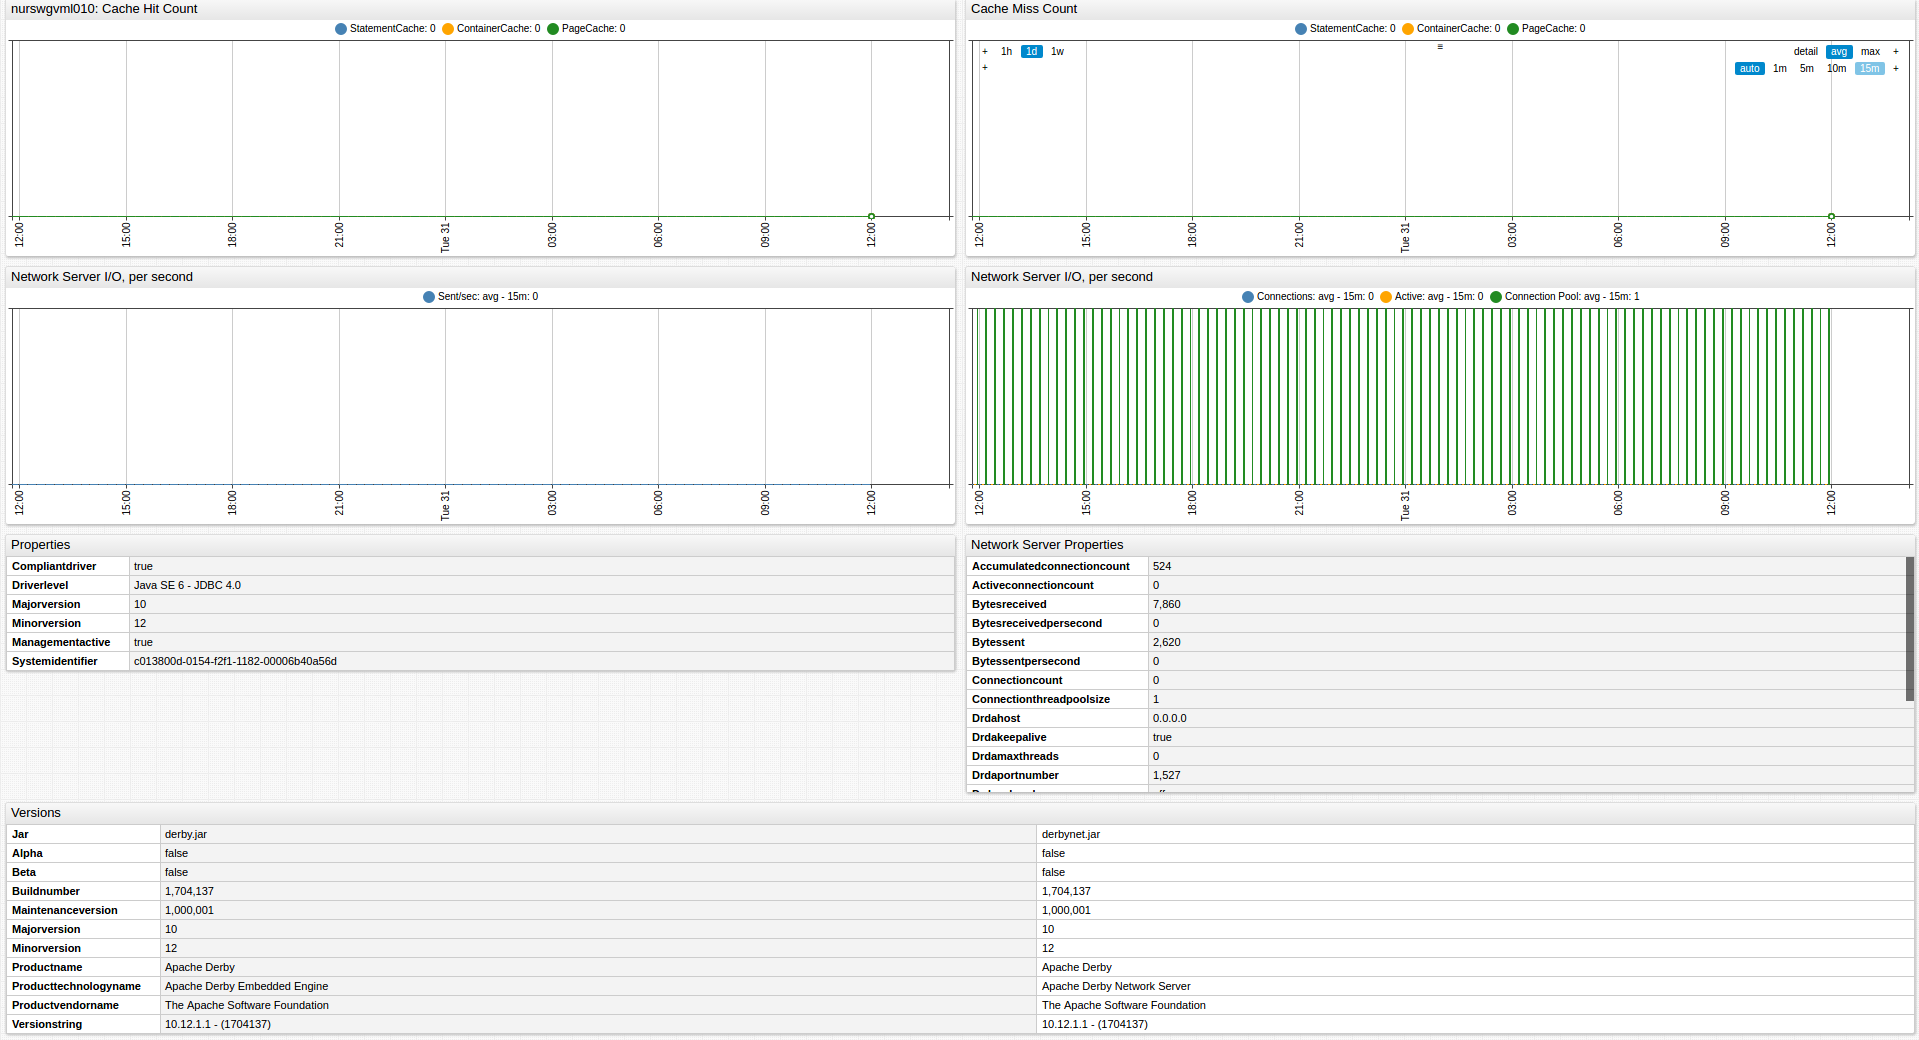1919x1040 pixels.
Task: Select the 1h time span
Action: point(1006,52)
